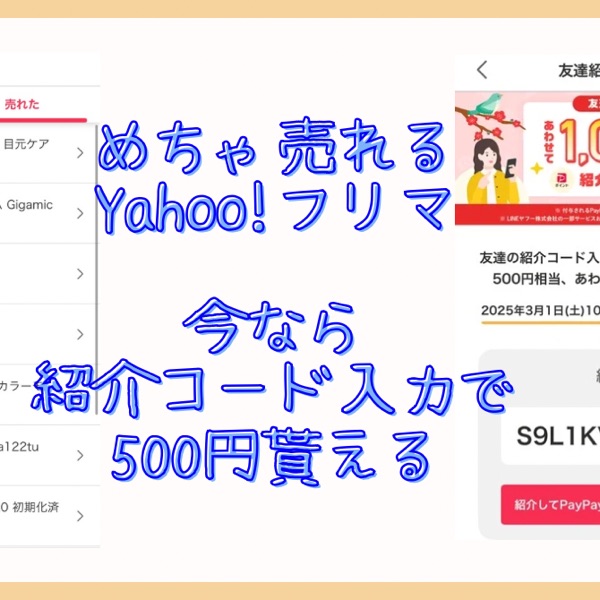
Task: Go back using the left arrow icon
Action: 482,70
